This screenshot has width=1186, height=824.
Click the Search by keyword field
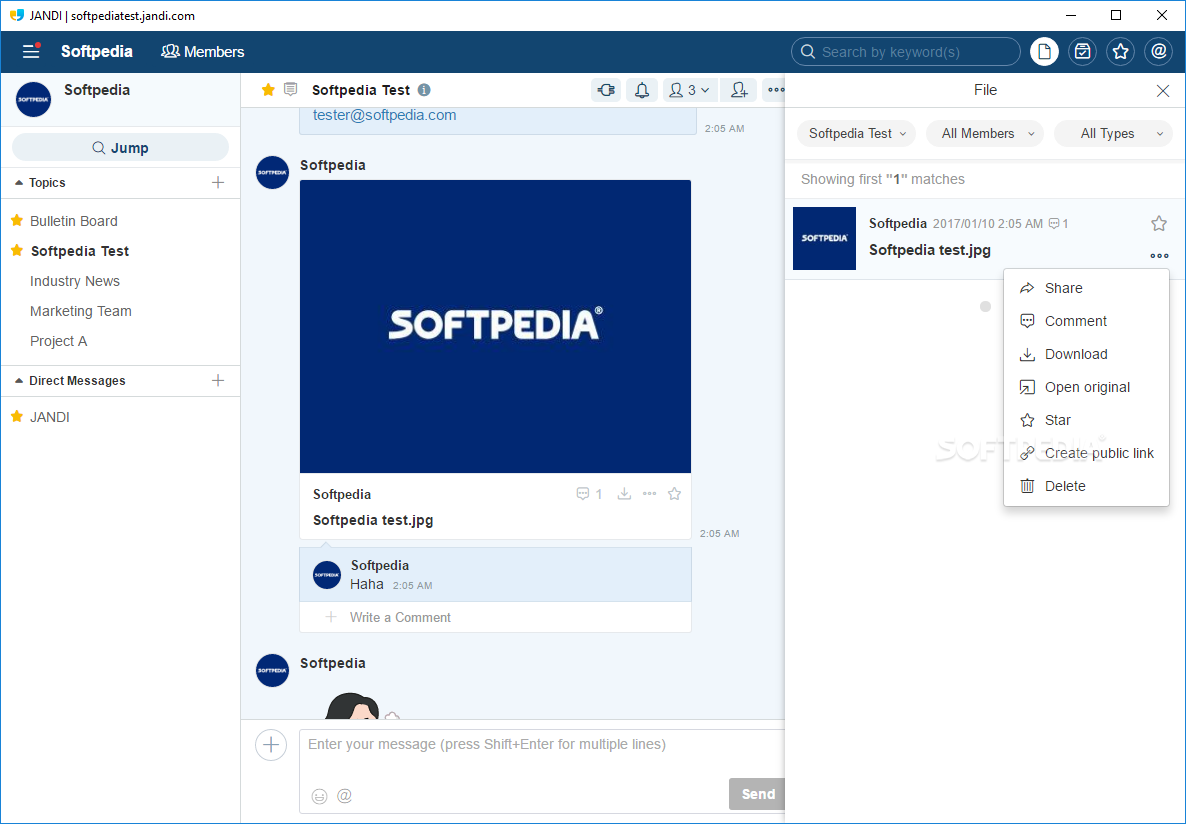coord(905,51)
